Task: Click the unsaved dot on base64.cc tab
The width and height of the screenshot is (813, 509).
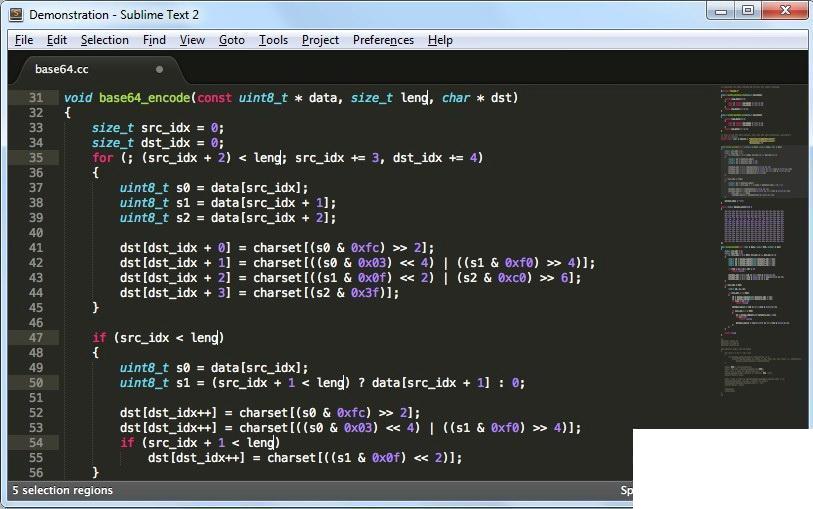Action: pyautogui.click(x=159, y=69)
